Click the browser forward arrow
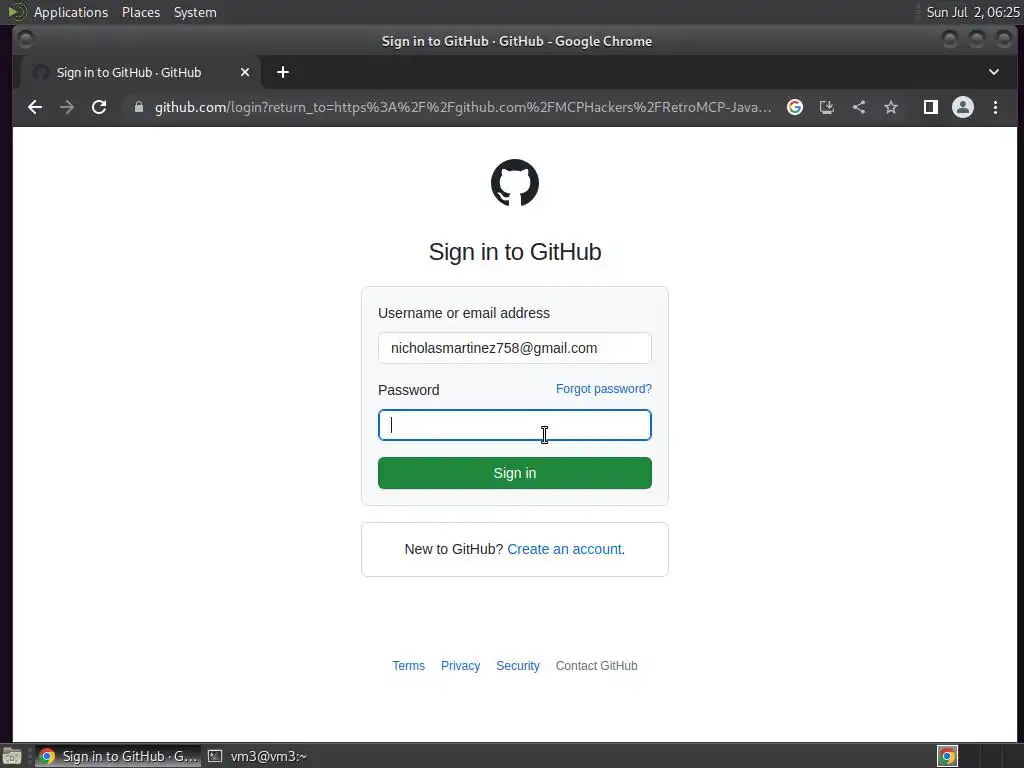 pos(67,107)
